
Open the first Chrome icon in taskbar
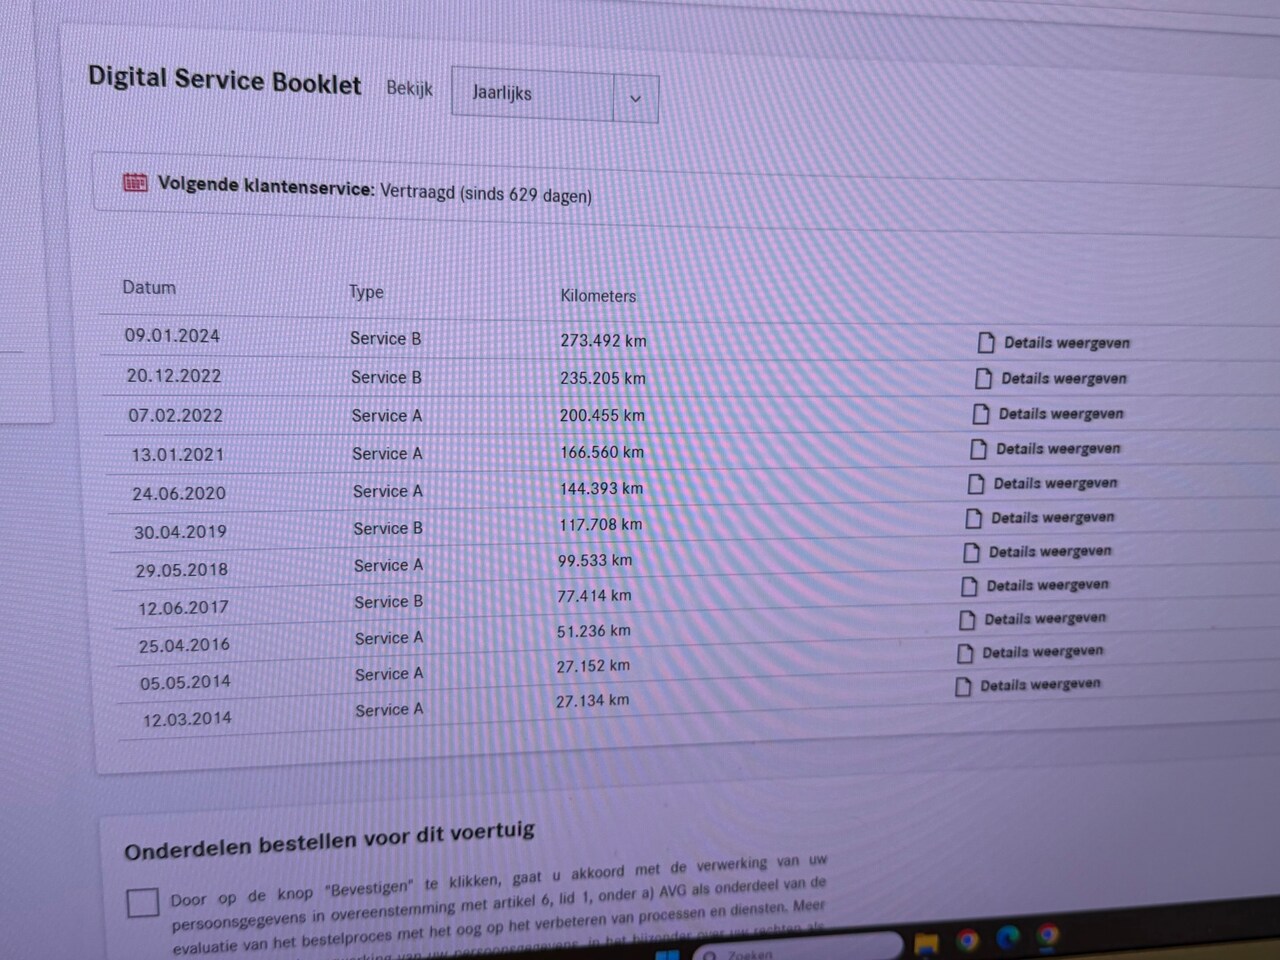click(967, 940)
